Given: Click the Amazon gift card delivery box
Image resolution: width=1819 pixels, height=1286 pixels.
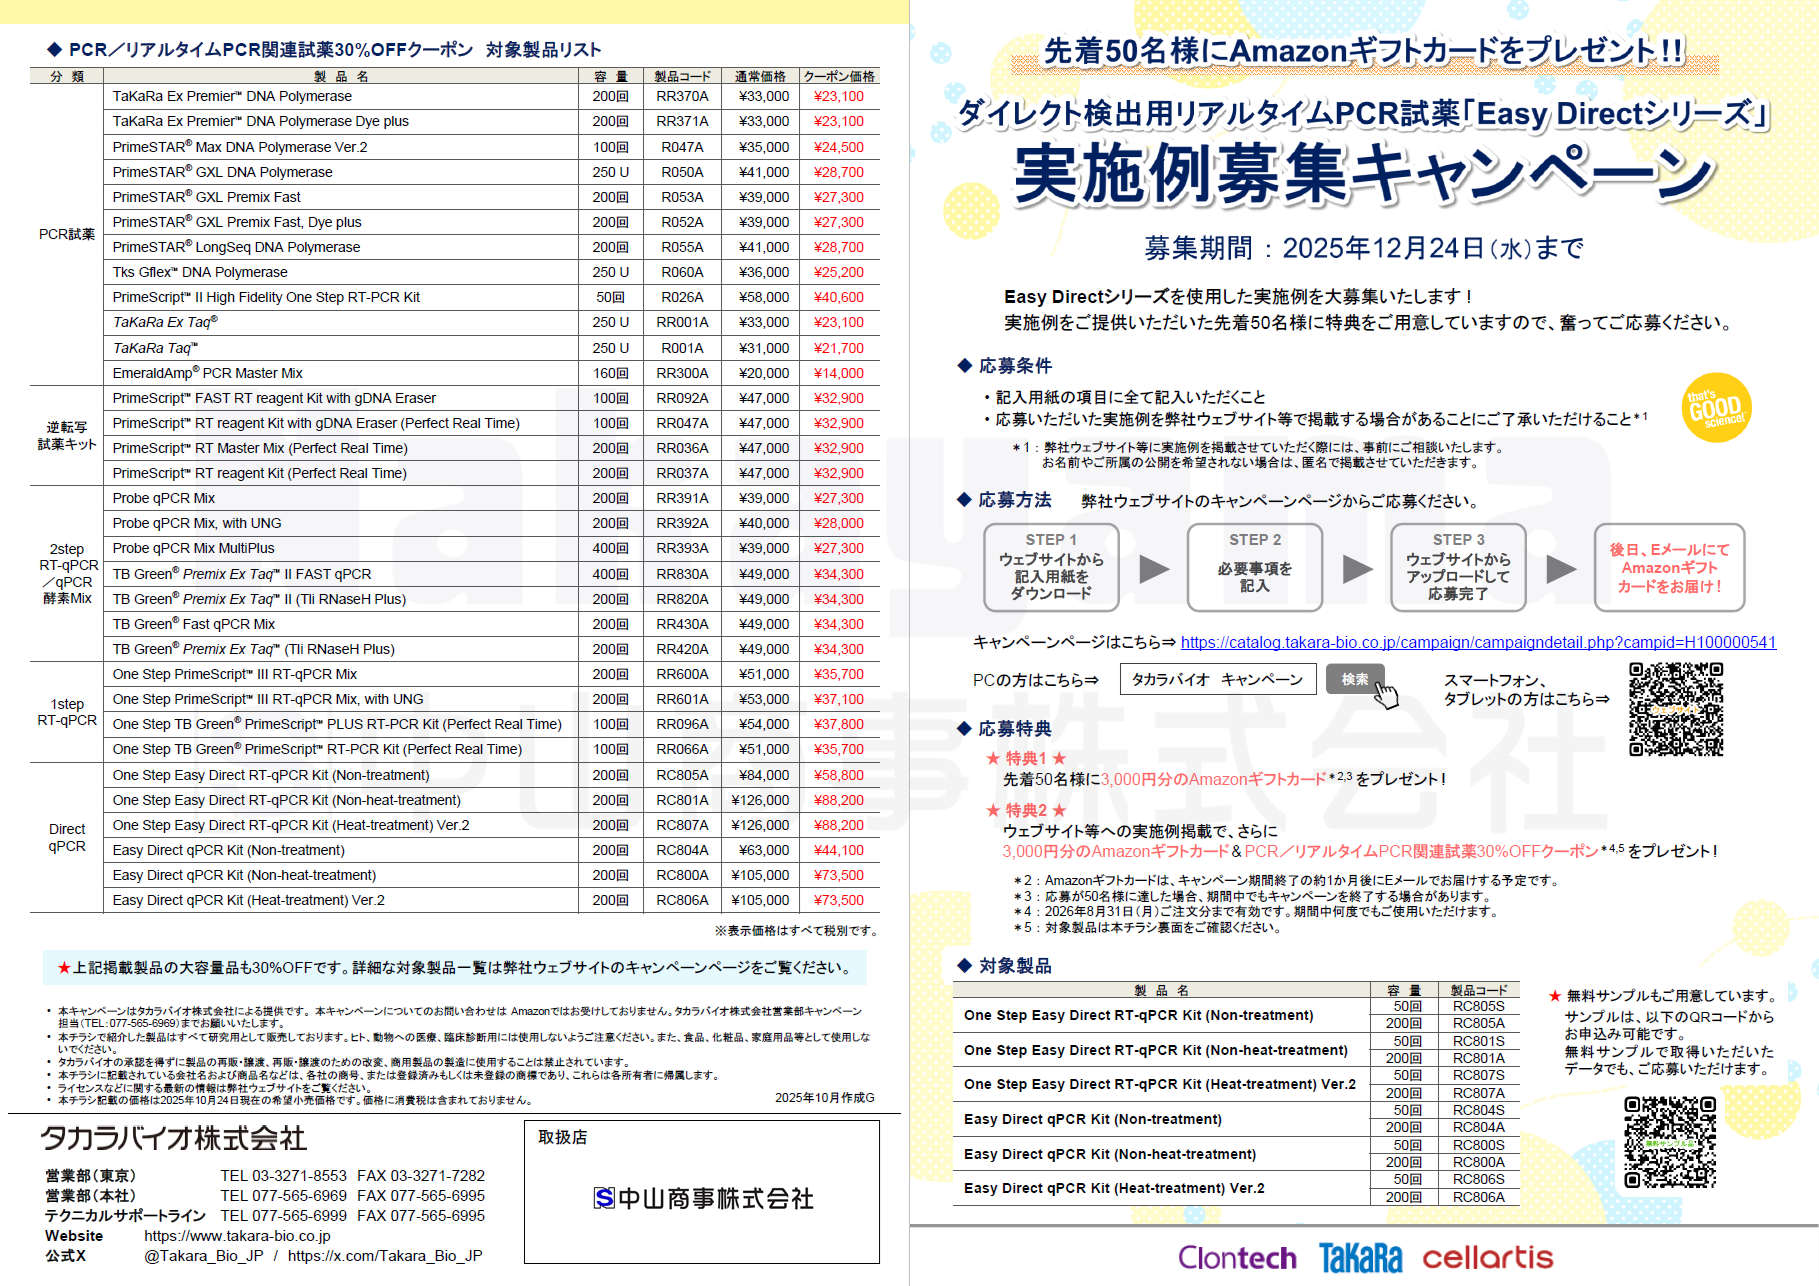Looking at the screenshot, I should pyautogui.click(x=1668, y=567).
